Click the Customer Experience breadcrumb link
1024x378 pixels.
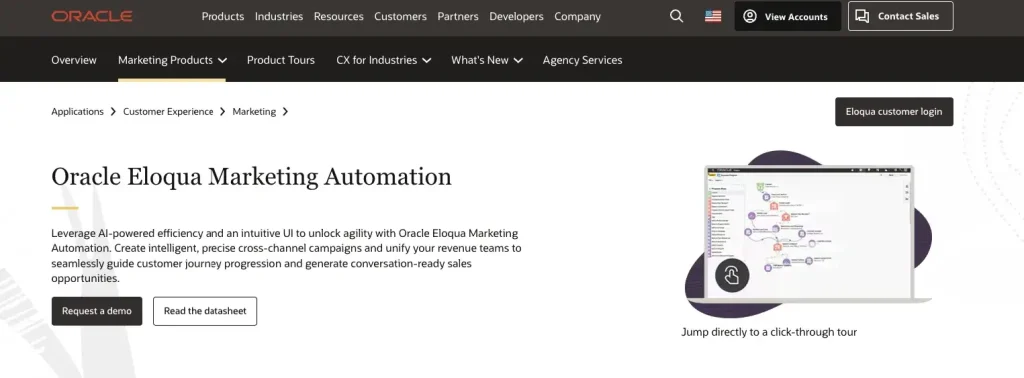click(x=168, y=112)
